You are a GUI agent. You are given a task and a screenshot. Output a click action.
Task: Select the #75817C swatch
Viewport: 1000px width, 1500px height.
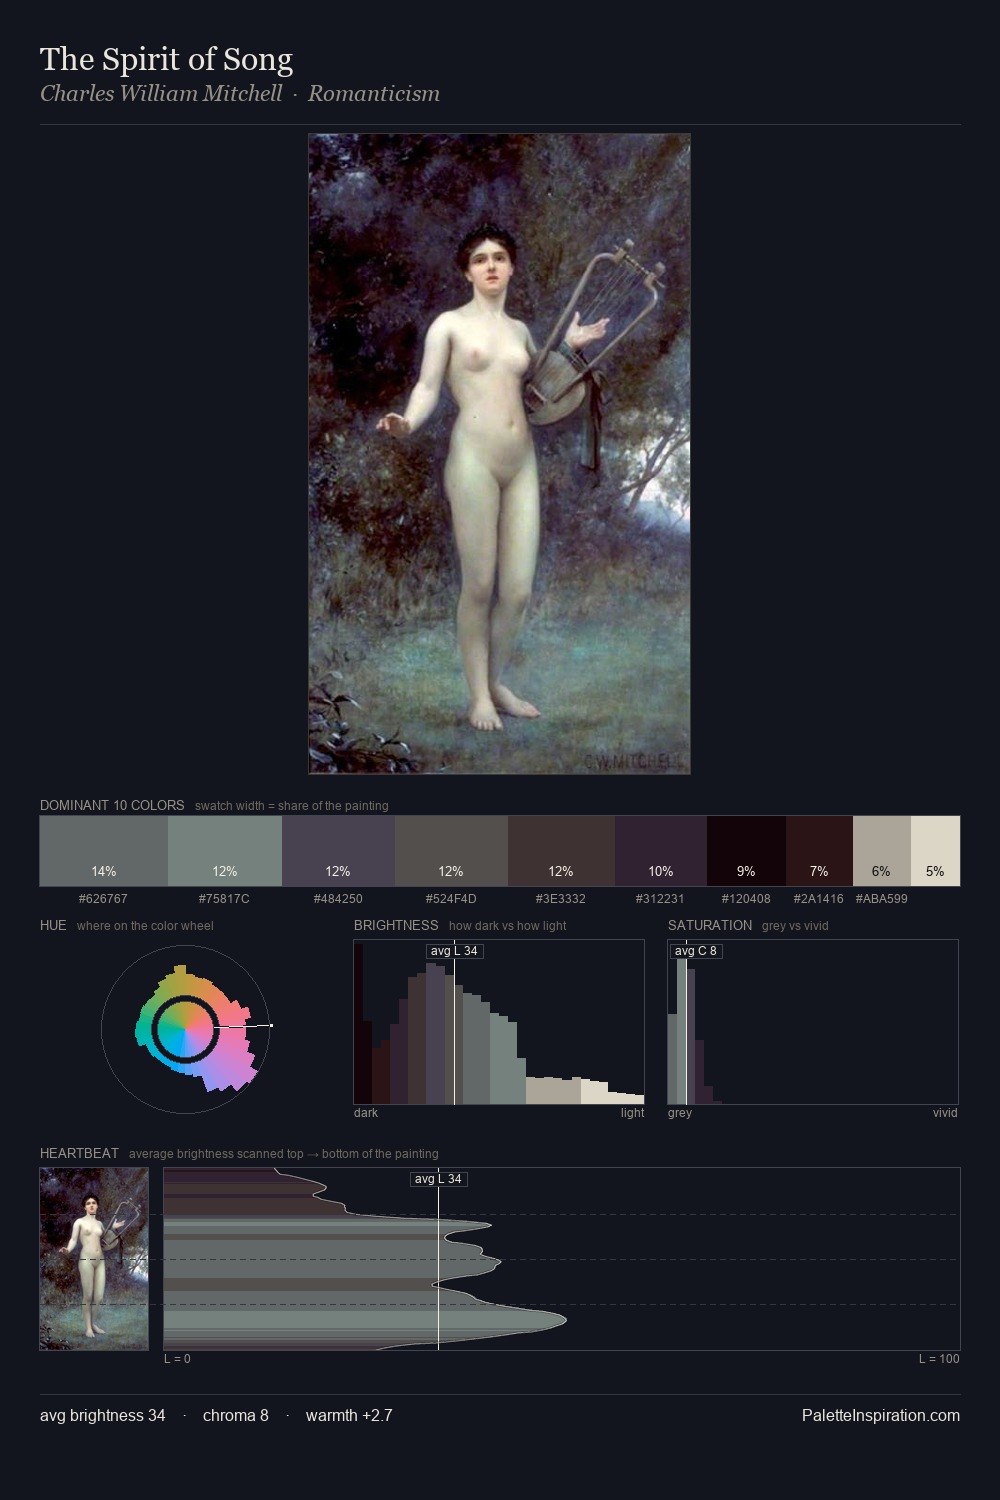click(x=225, y=851)
